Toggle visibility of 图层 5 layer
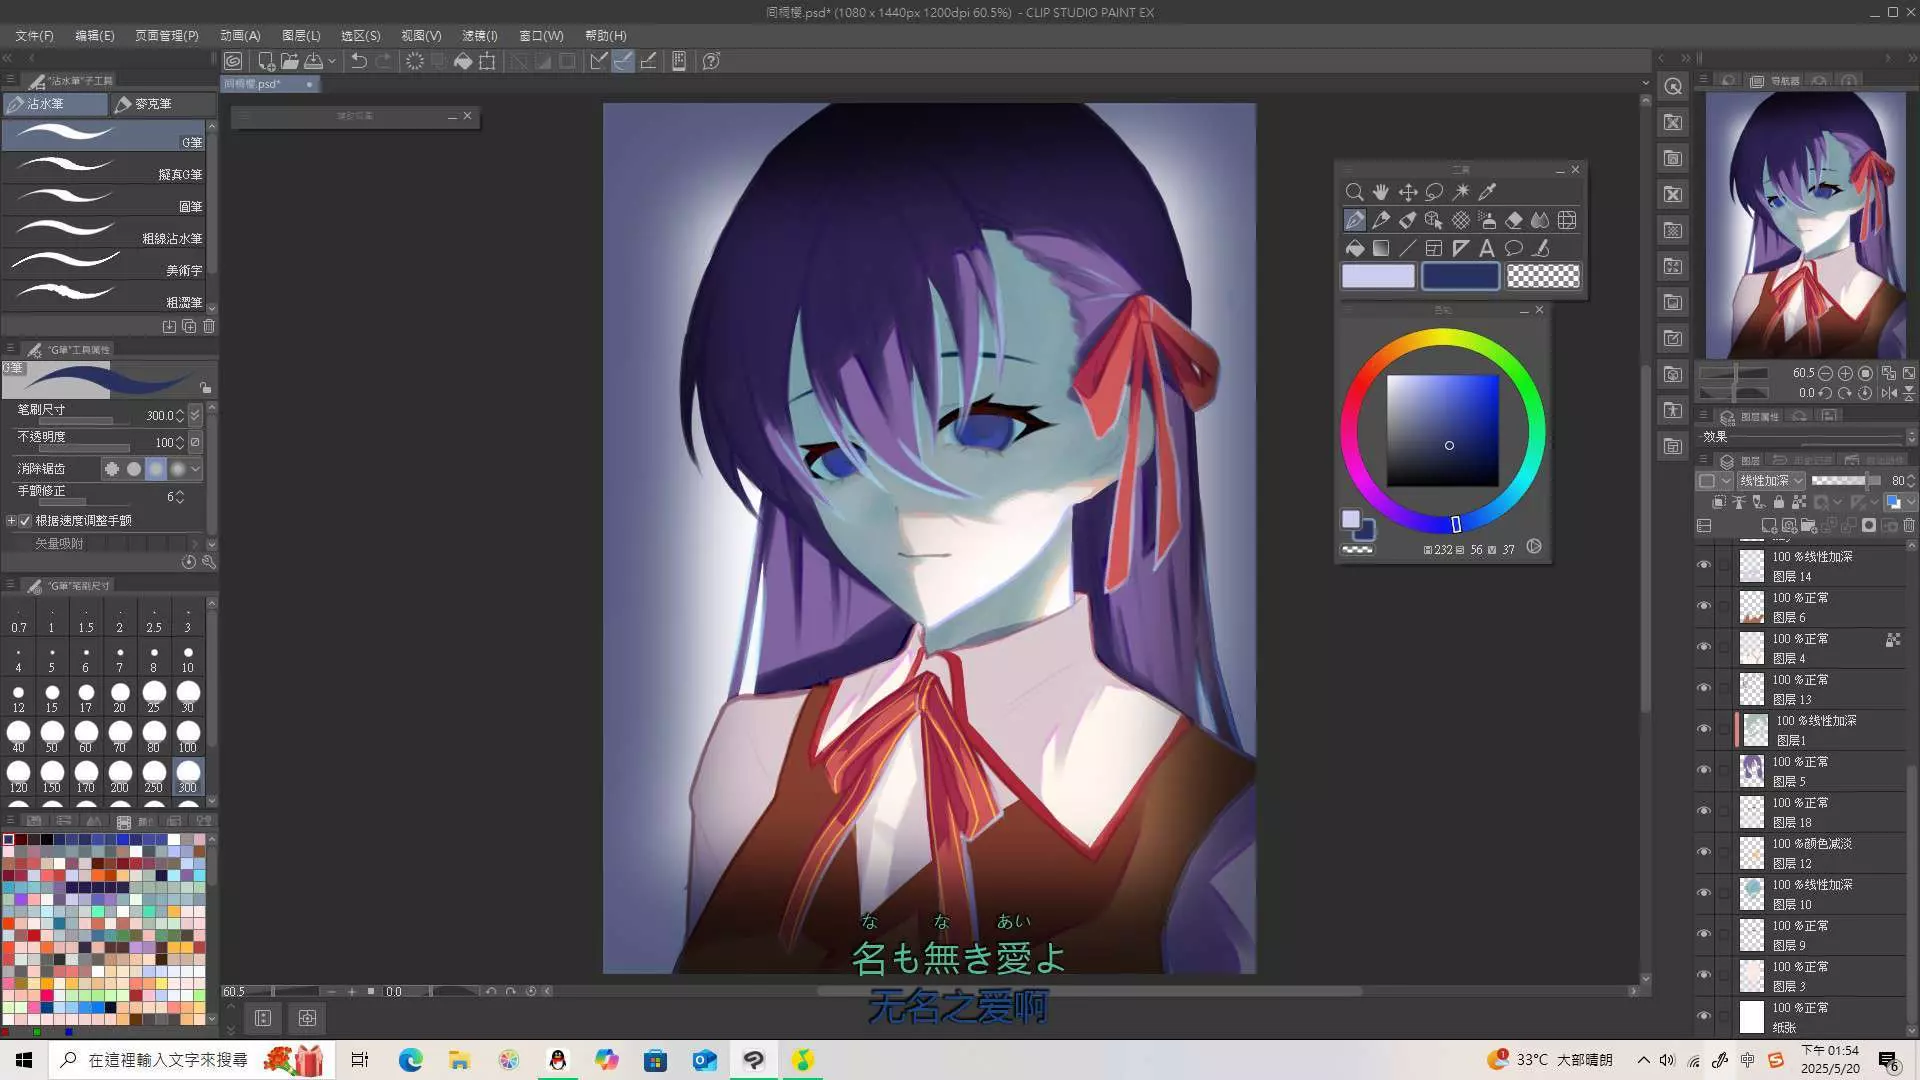Screen dimensions: 1920x1080 1704,771
